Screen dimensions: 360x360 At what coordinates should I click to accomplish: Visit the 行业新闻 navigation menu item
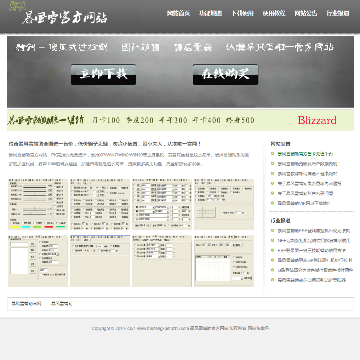pyautogui.click(x=338, y=13)
